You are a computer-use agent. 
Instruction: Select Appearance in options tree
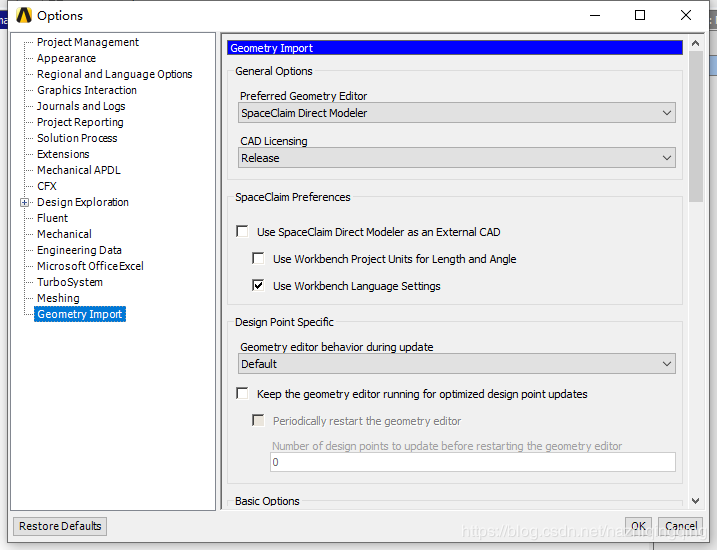(x=66, y=58)
